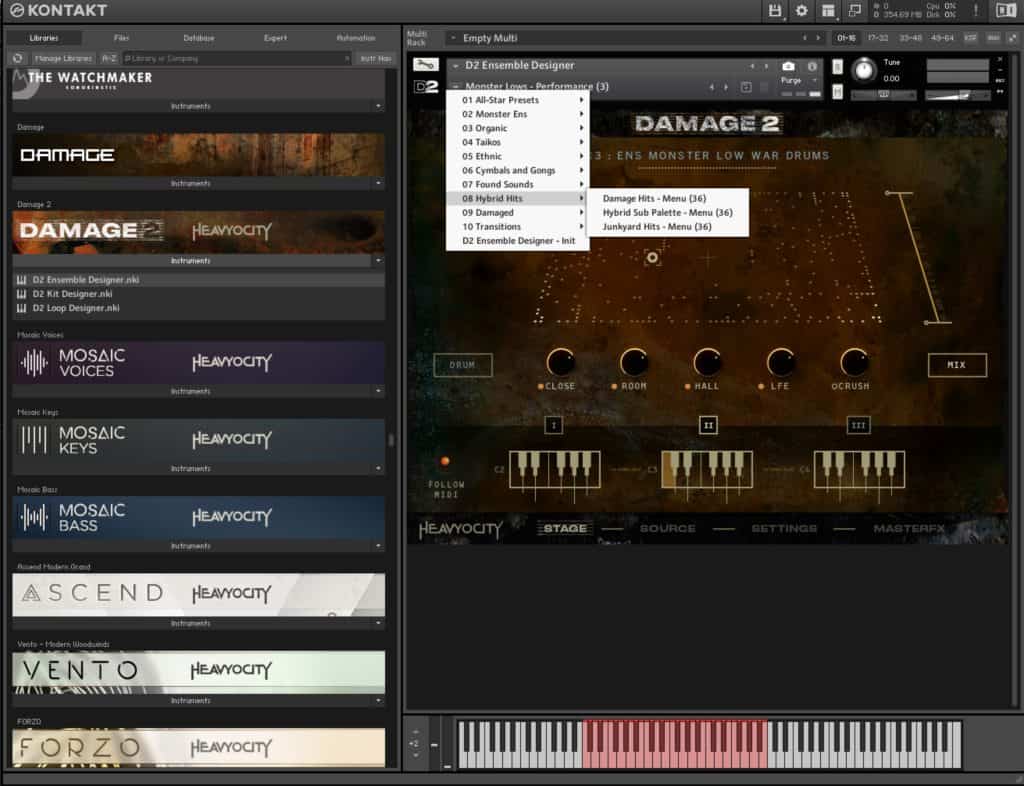Click the refresh libraries icon

(18, 58)
